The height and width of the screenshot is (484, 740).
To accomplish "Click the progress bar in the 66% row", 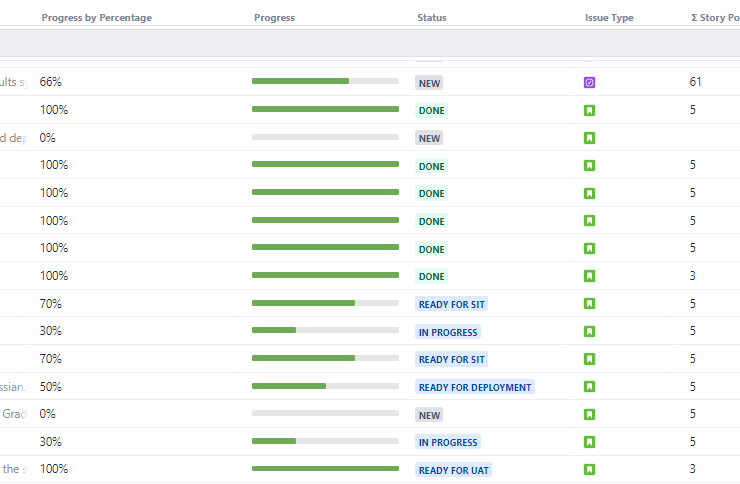I will [x=325, y=81].
